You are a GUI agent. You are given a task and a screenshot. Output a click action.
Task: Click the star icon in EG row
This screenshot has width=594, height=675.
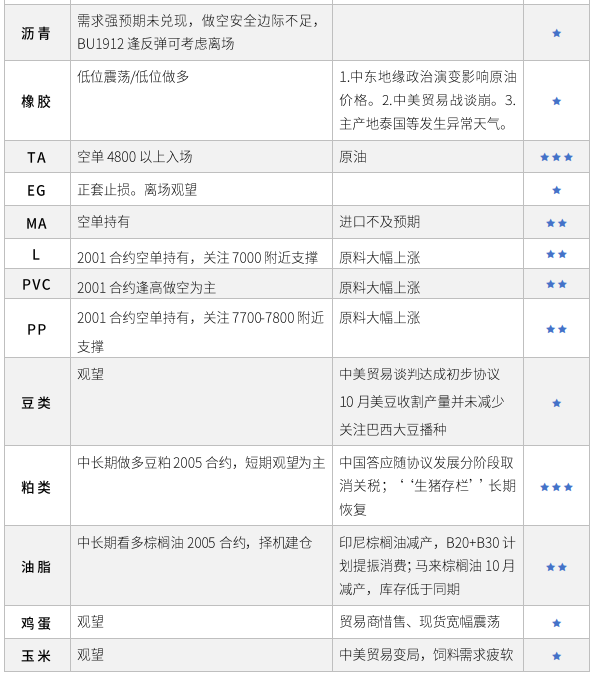[556, 190]
